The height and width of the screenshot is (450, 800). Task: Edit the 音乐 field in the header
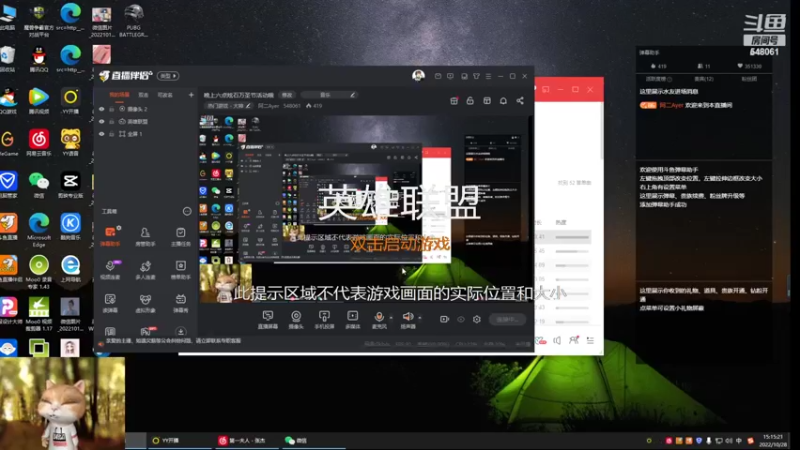pos(329,95)
